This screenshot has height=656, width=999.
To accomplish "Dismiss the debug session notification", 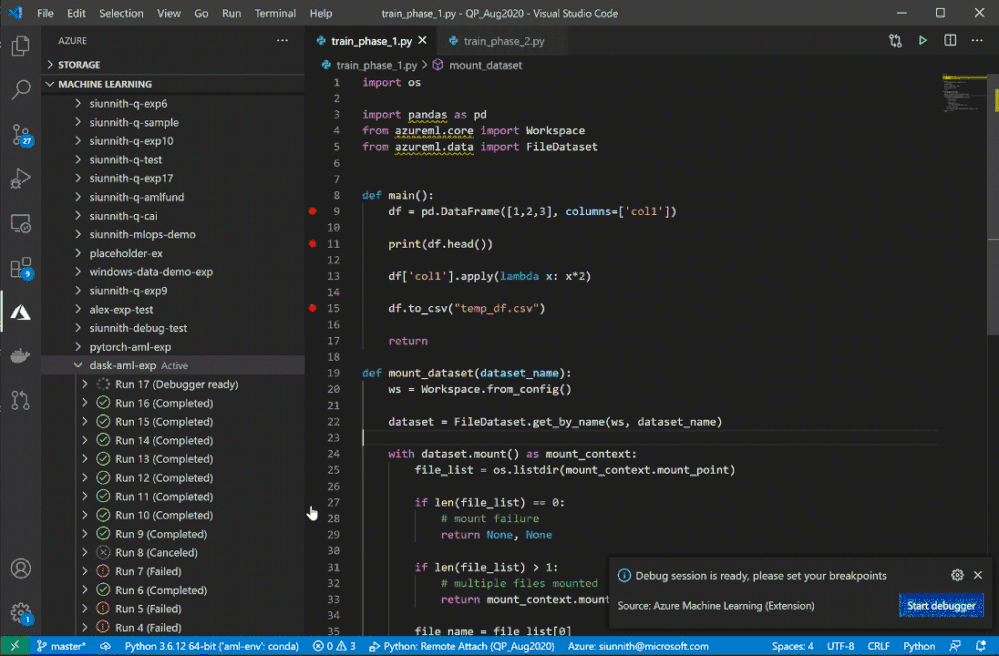I will tap(978, 575).
